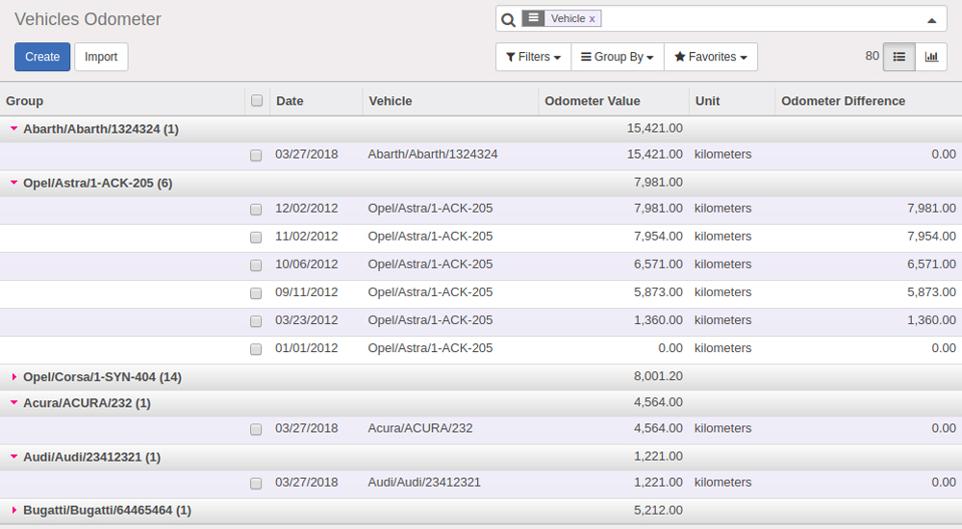The image size is (962, 529).
Task: Check the Opel/Astra 12/02/2012 row checkbox
Action: (x=256, y=209)
